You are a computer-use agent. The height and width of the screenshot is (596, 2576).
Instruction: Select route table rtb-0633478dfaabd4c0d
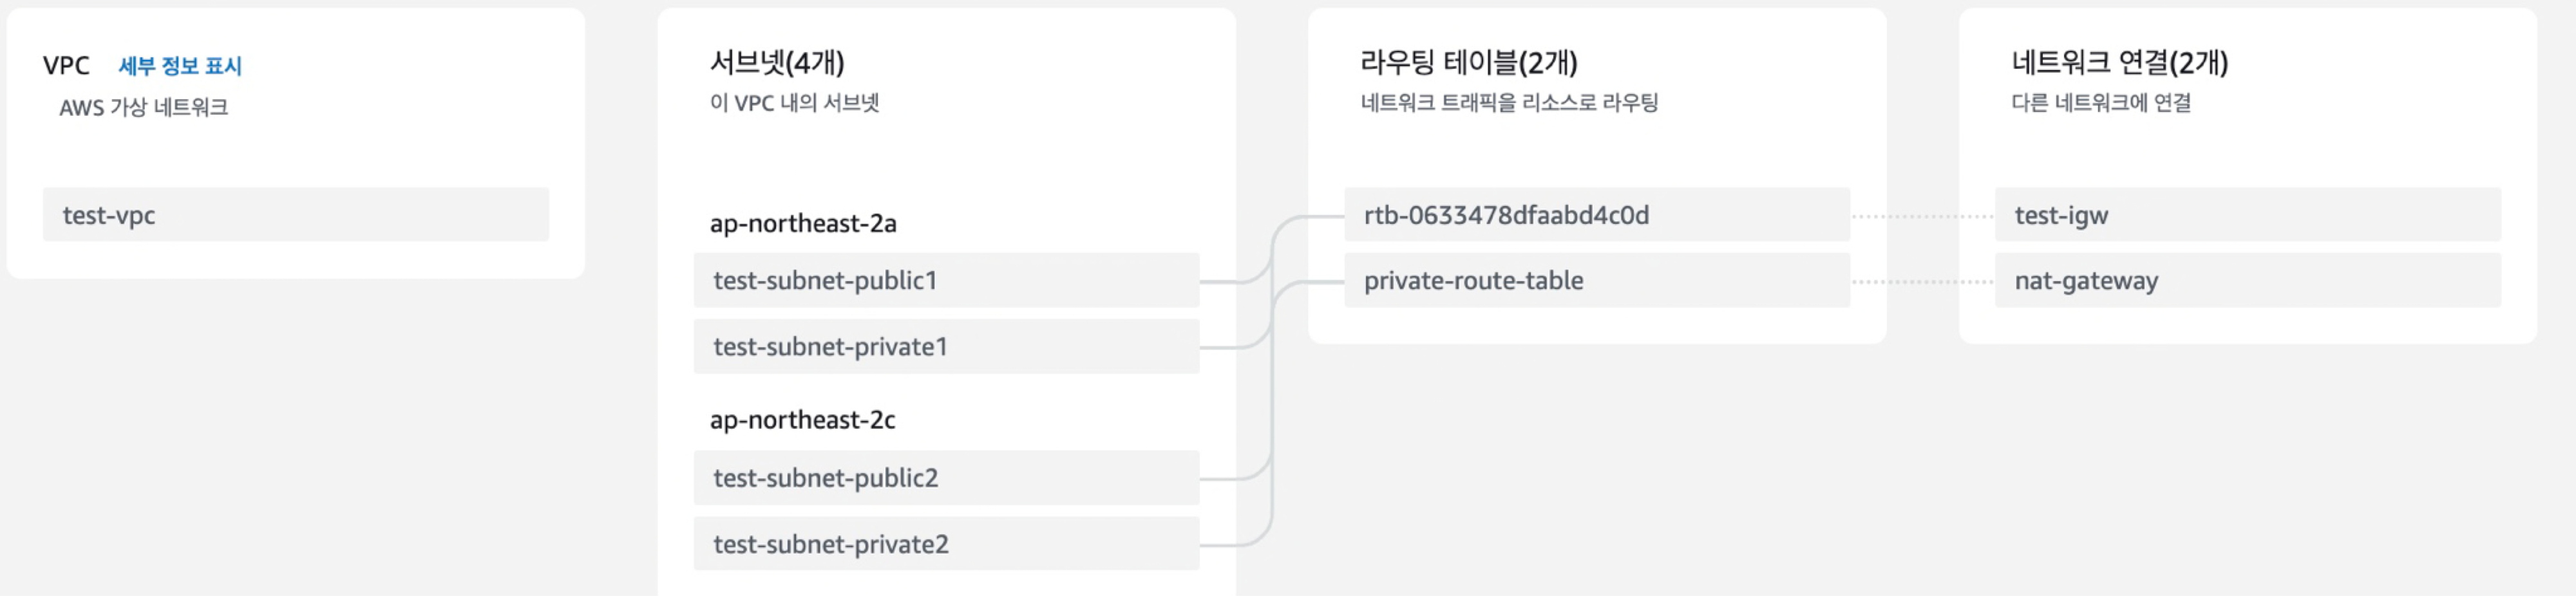coord(1597,214)
